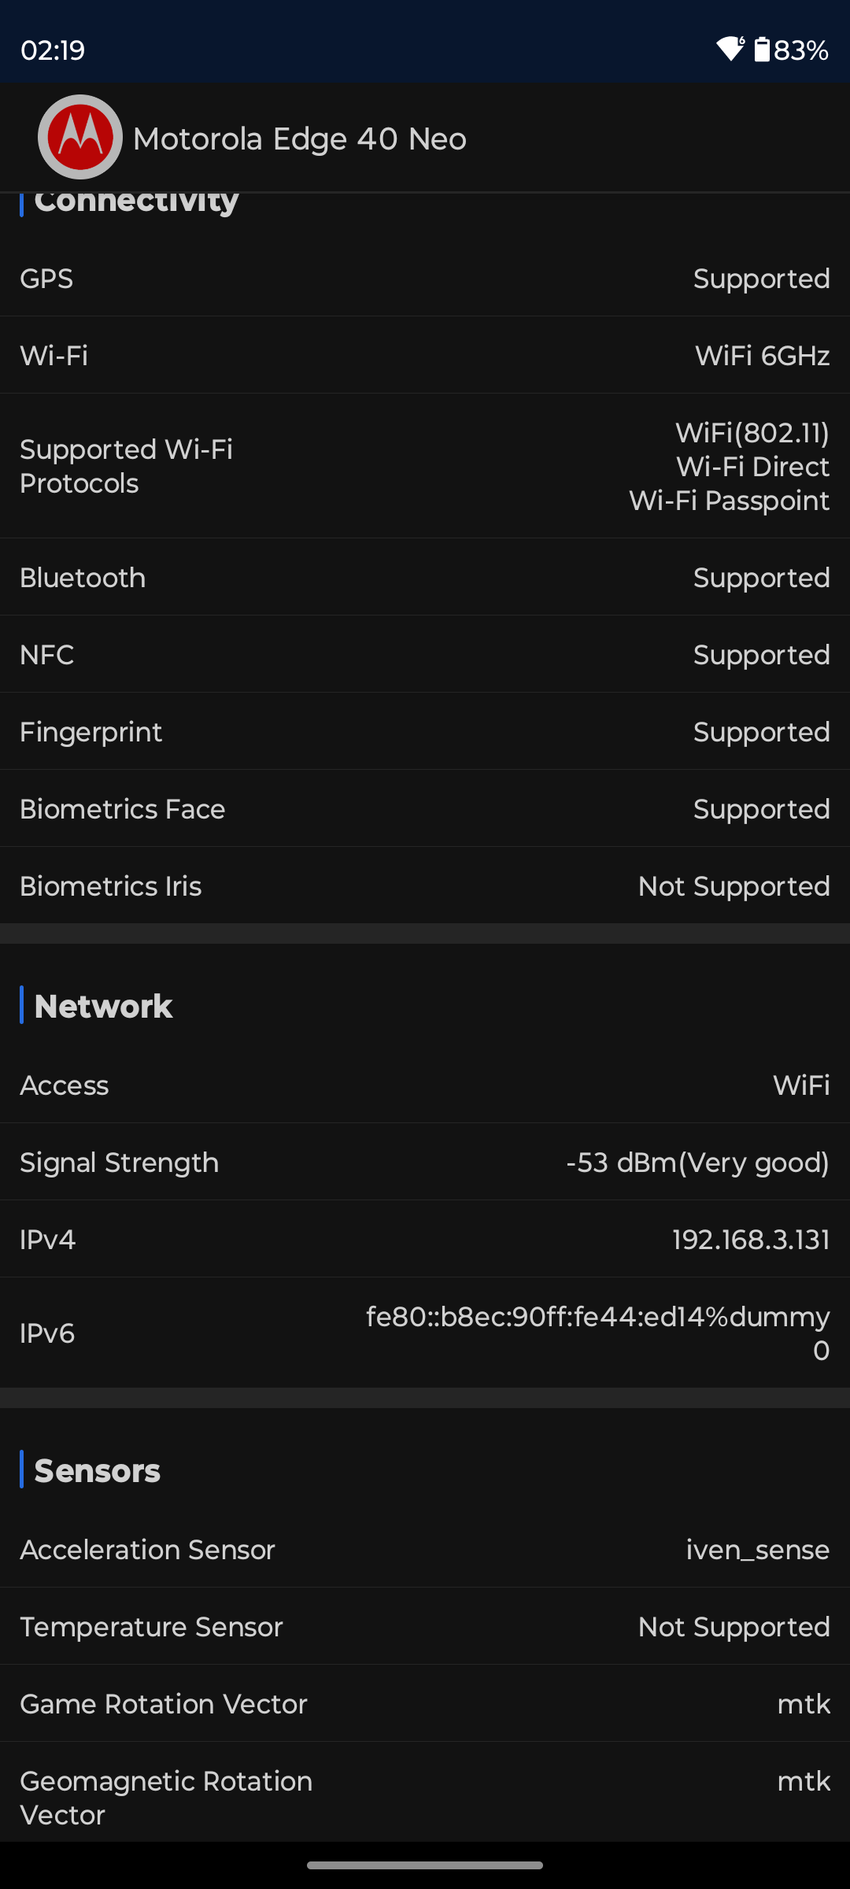Tap the Wi-Fi 6GHz row
This screenshot has height=1889, width=850.
pyautogui.click(x=425, y=356)
